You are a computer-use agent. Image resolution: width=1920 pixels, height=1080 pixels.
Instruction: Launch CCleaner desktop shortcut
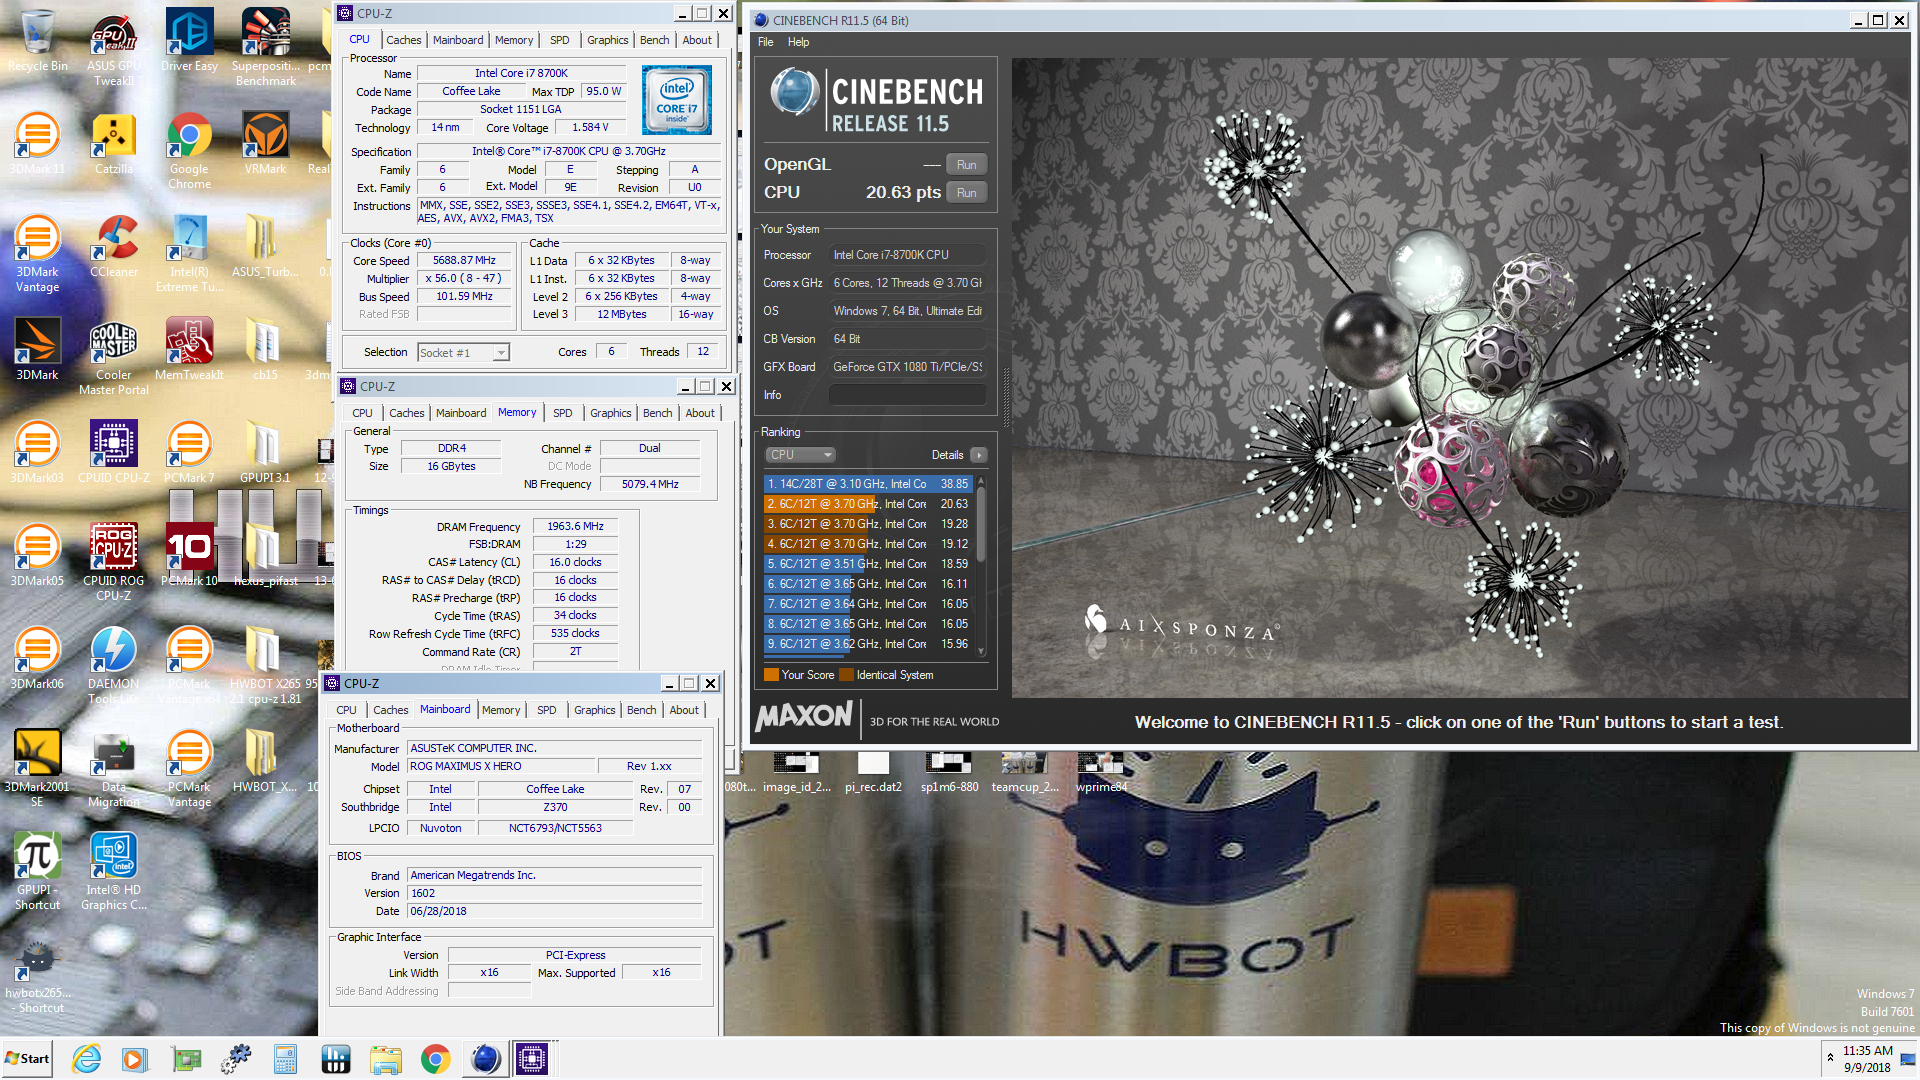coord(114,247)
